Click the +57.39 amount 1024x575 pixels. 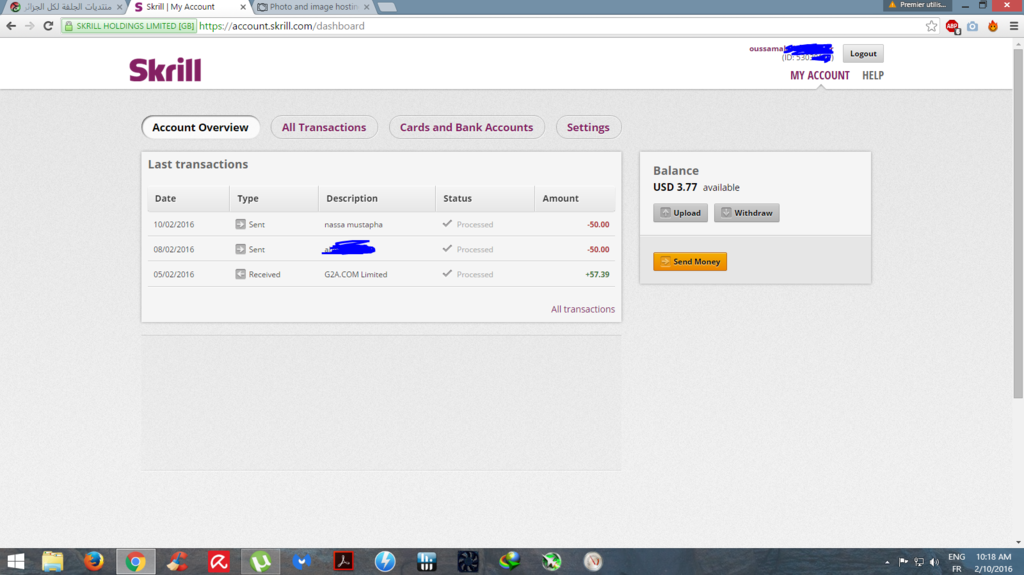[x=597, y=274]
